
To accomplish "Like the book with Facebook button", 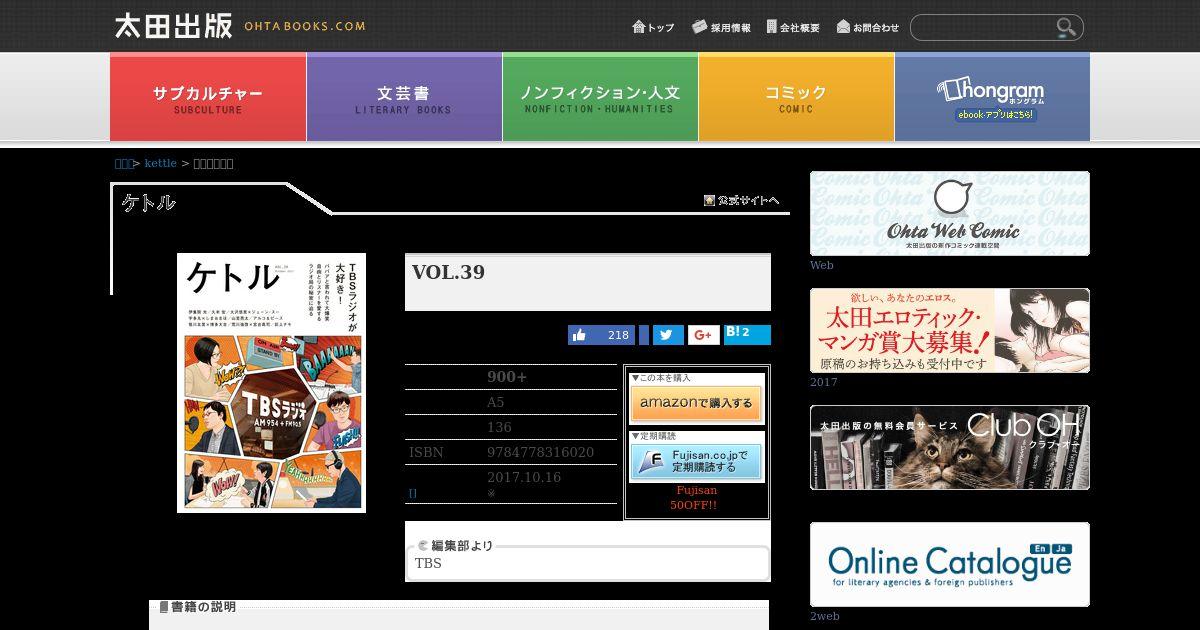I will pyautogui.click(x=602, y=335).
